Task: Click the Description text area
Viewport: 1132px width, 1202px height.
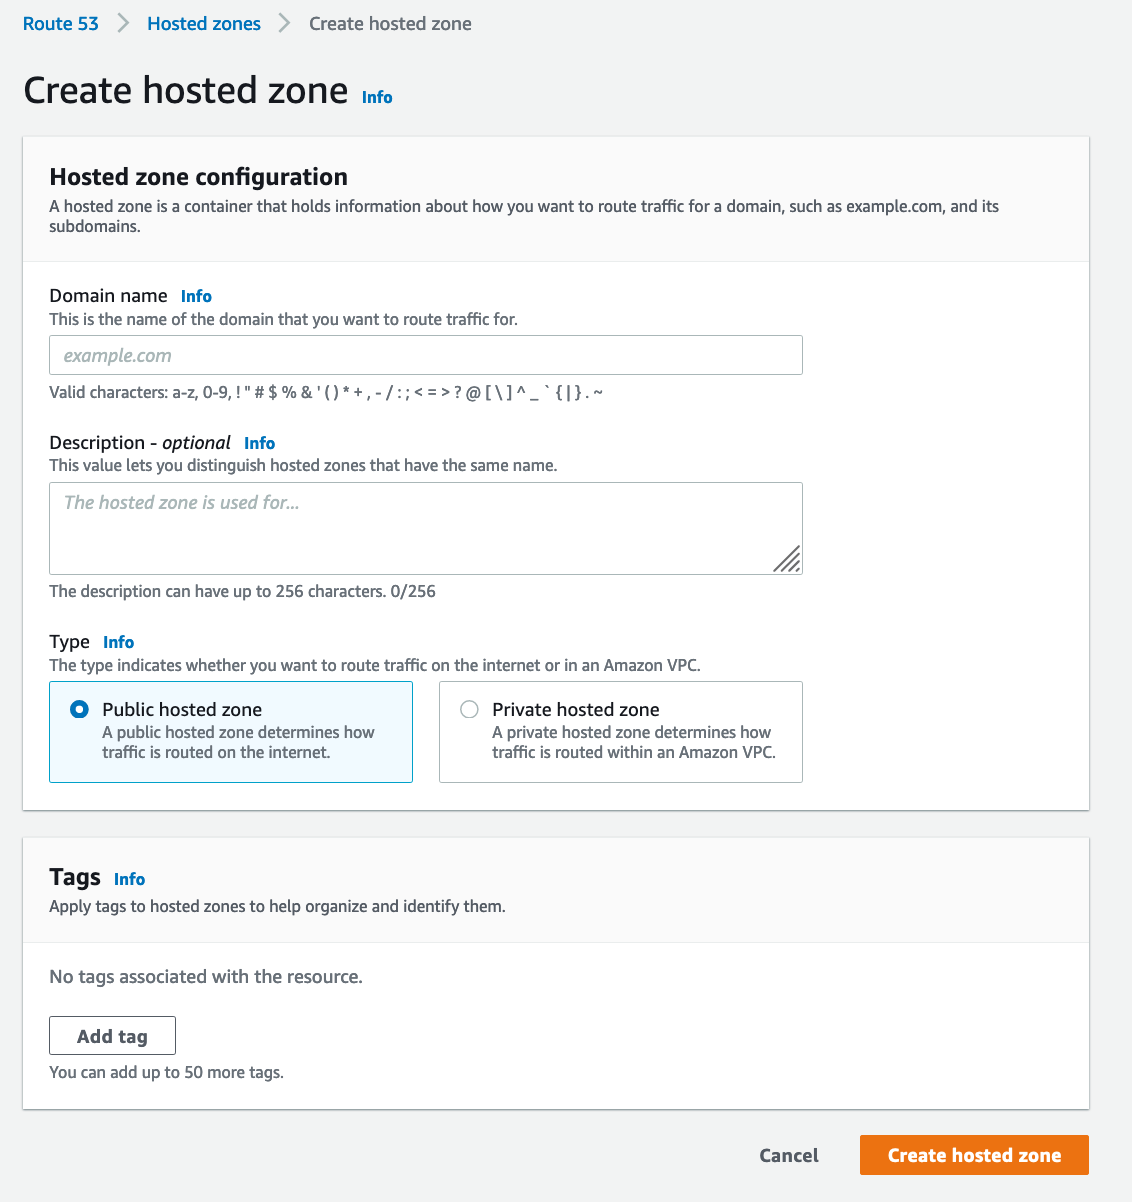Action: coord(426,528)
